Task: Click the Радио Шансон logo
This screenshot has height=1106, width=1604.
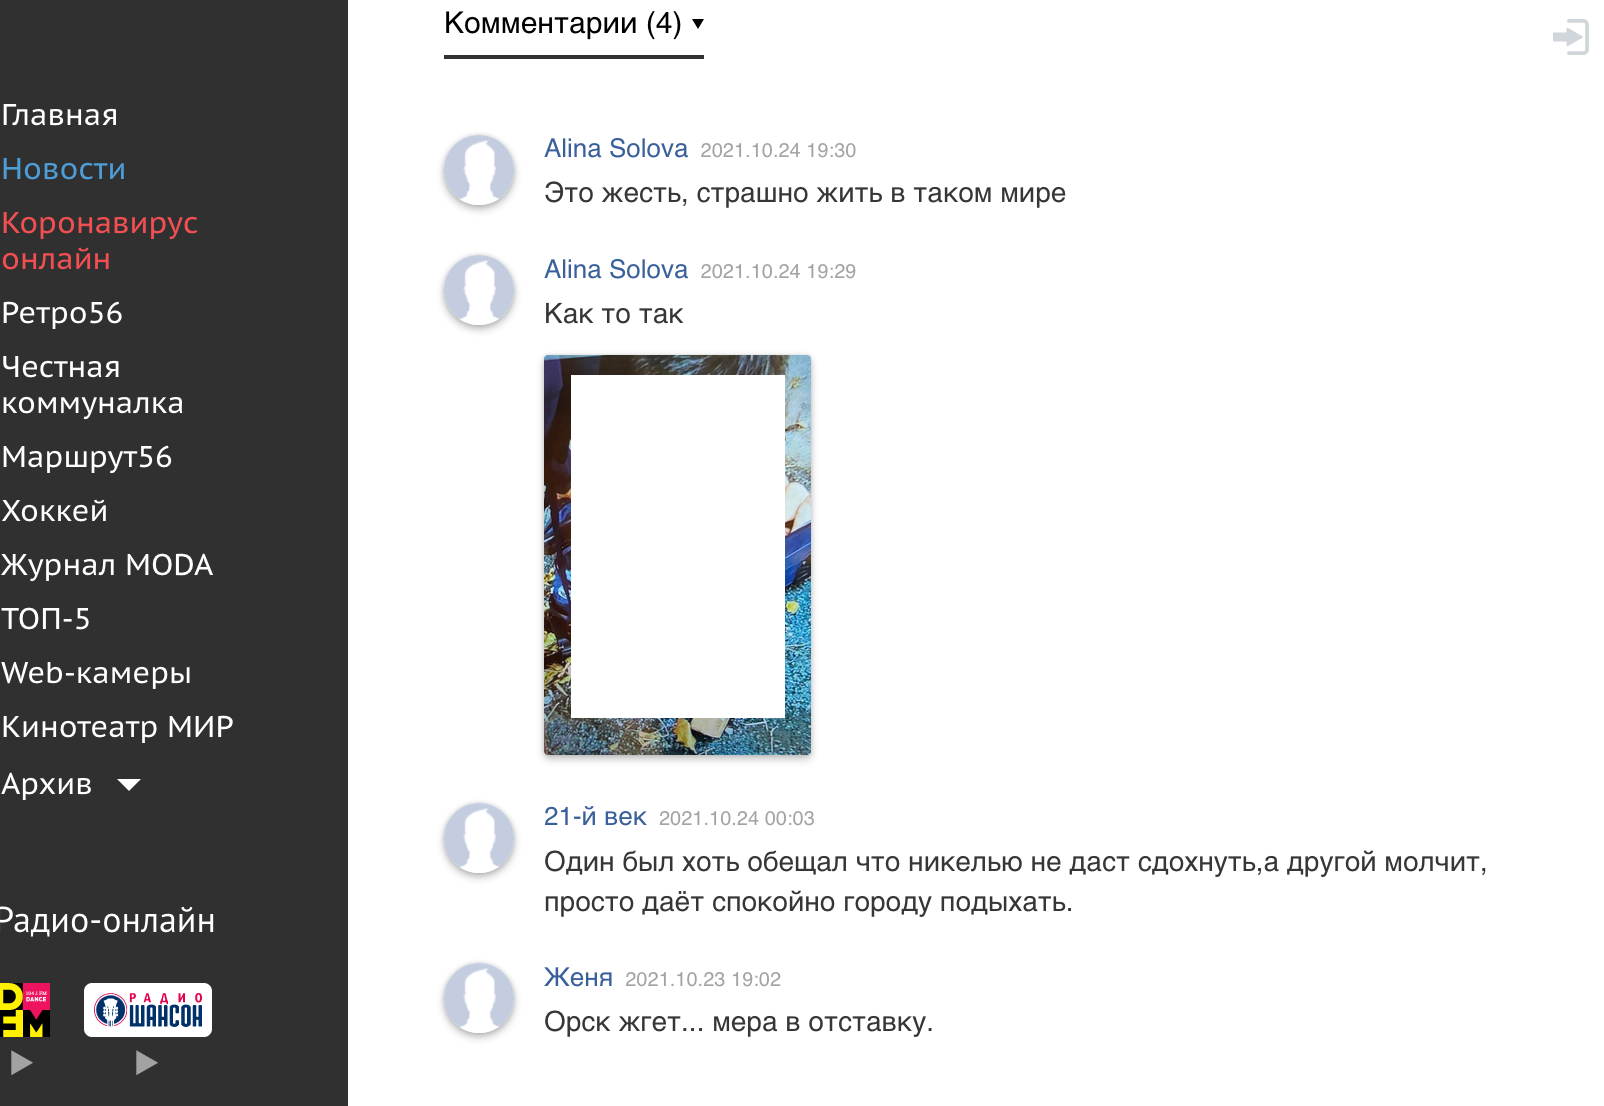Action: click(x=148, y=1010)
